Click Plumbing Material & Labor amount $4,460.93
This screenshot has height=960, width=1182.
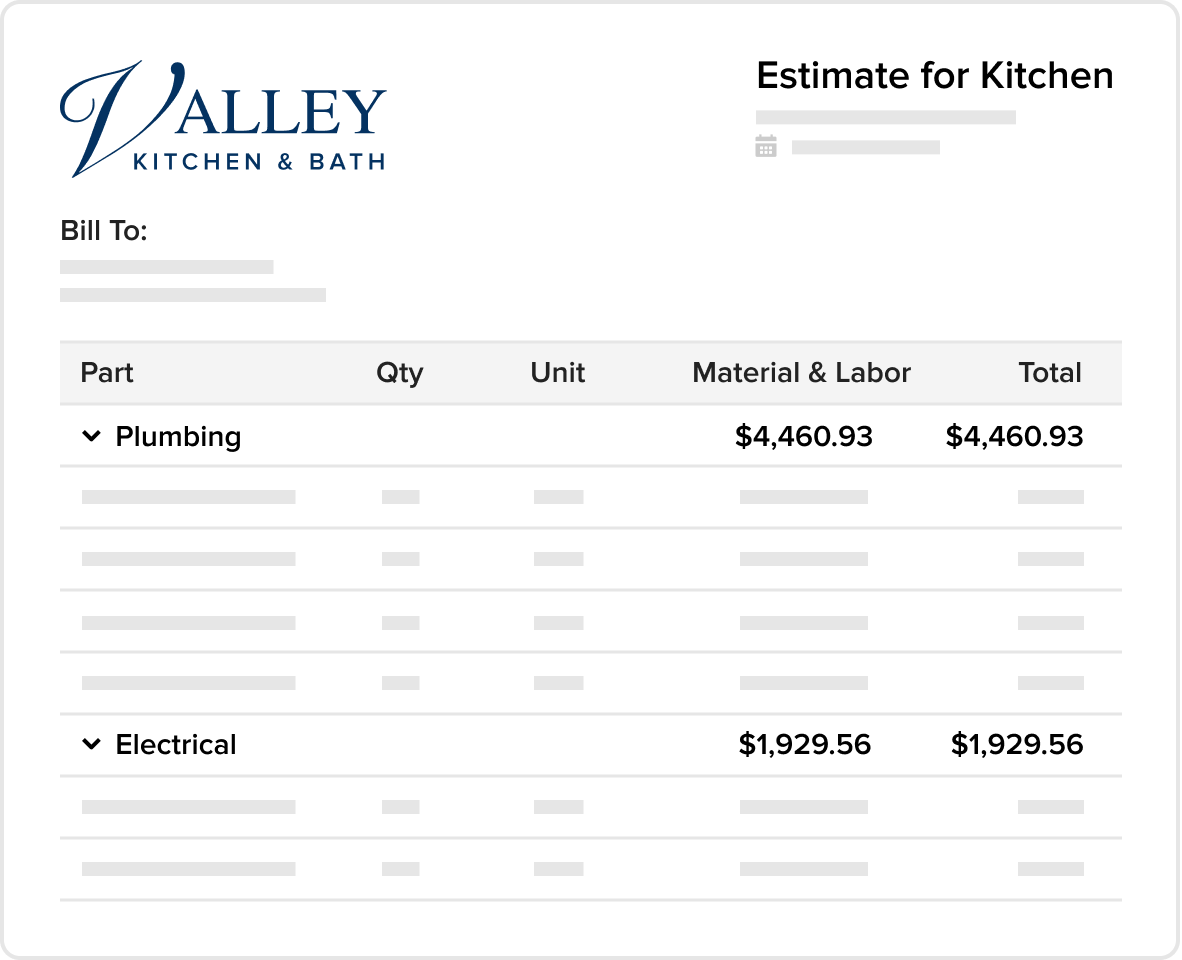804,436
